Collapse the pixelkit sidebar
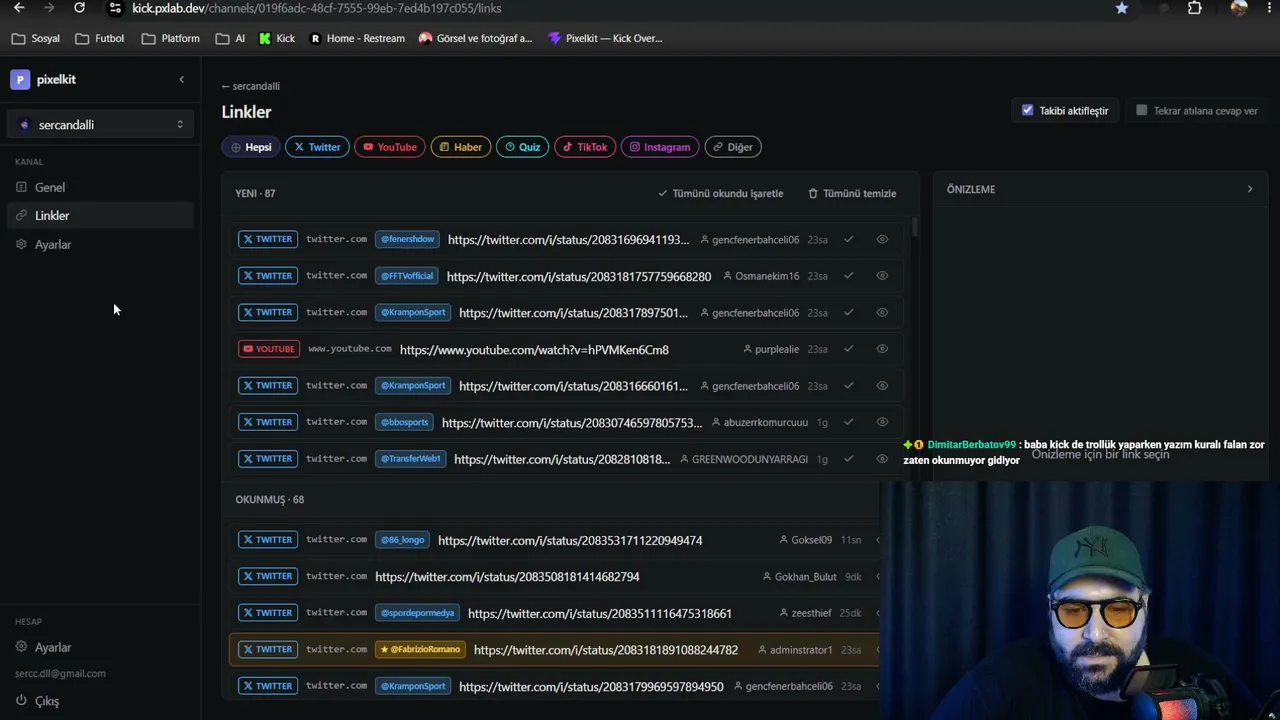 181,80
